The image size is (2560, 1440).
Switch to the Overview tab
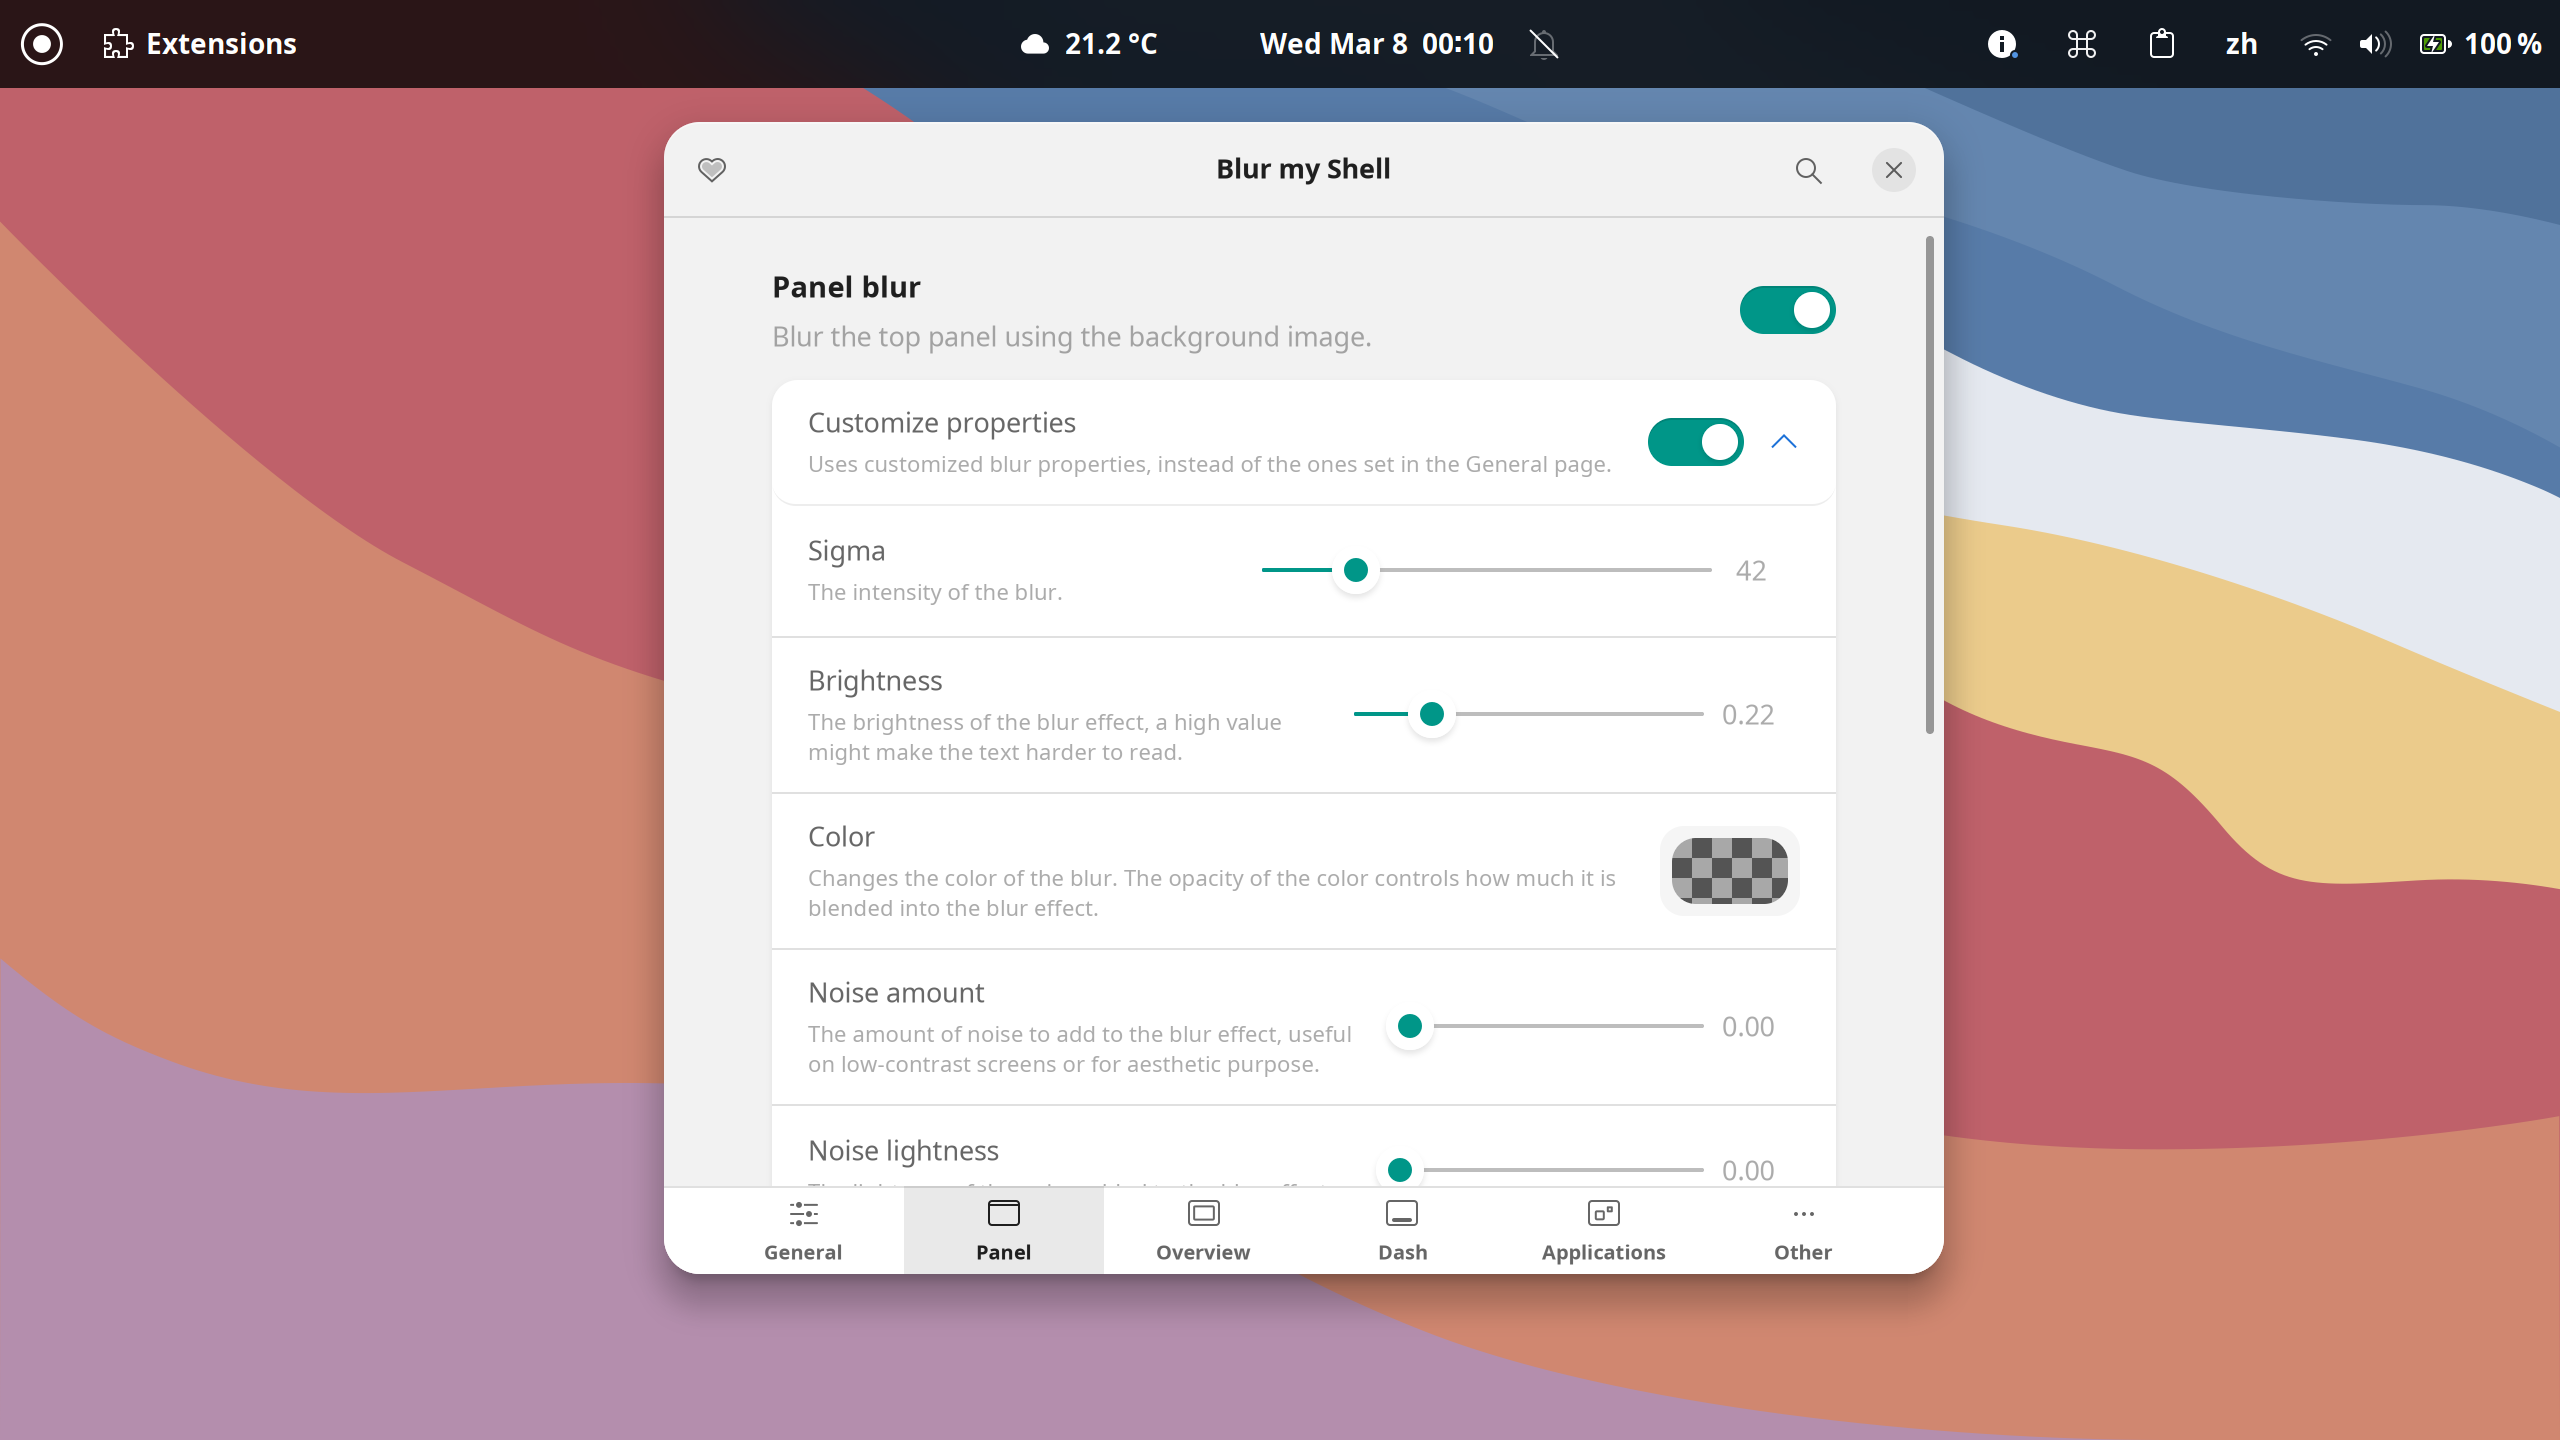[x=1203, y=1230]
